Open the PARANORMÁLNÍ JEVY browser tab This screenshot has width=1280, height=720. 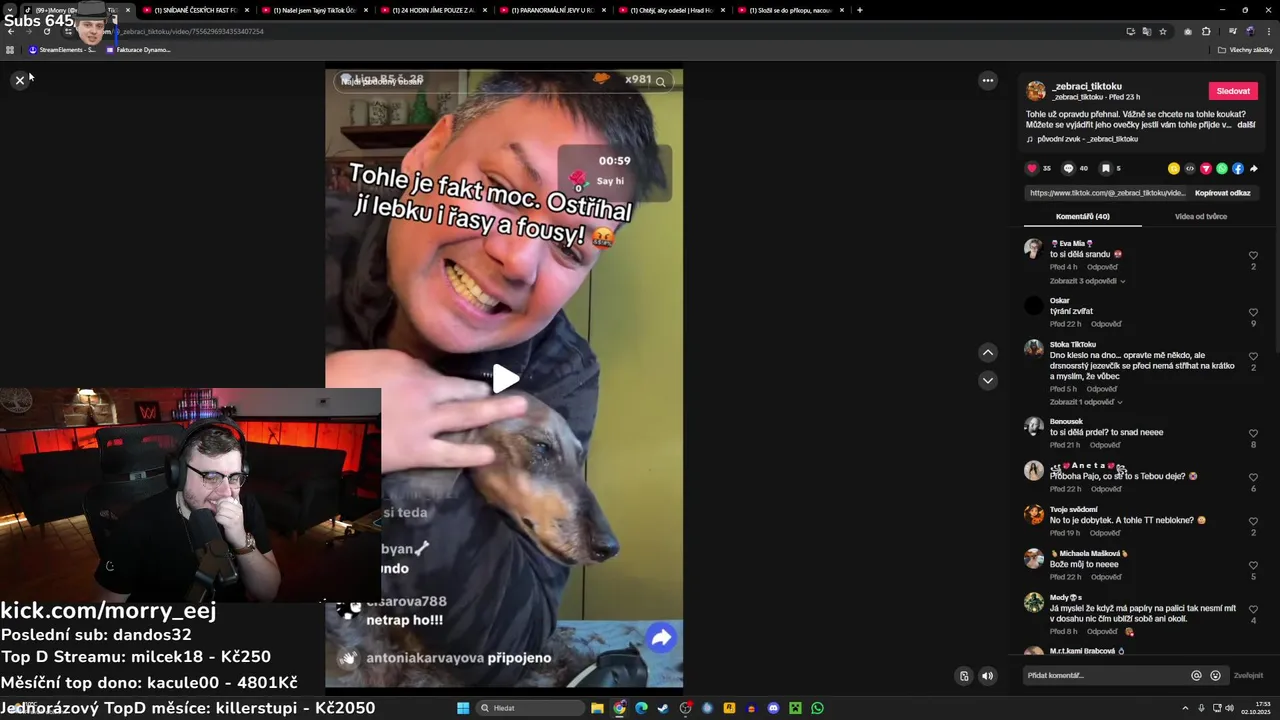pyautogui.click(x=552, y=10)
